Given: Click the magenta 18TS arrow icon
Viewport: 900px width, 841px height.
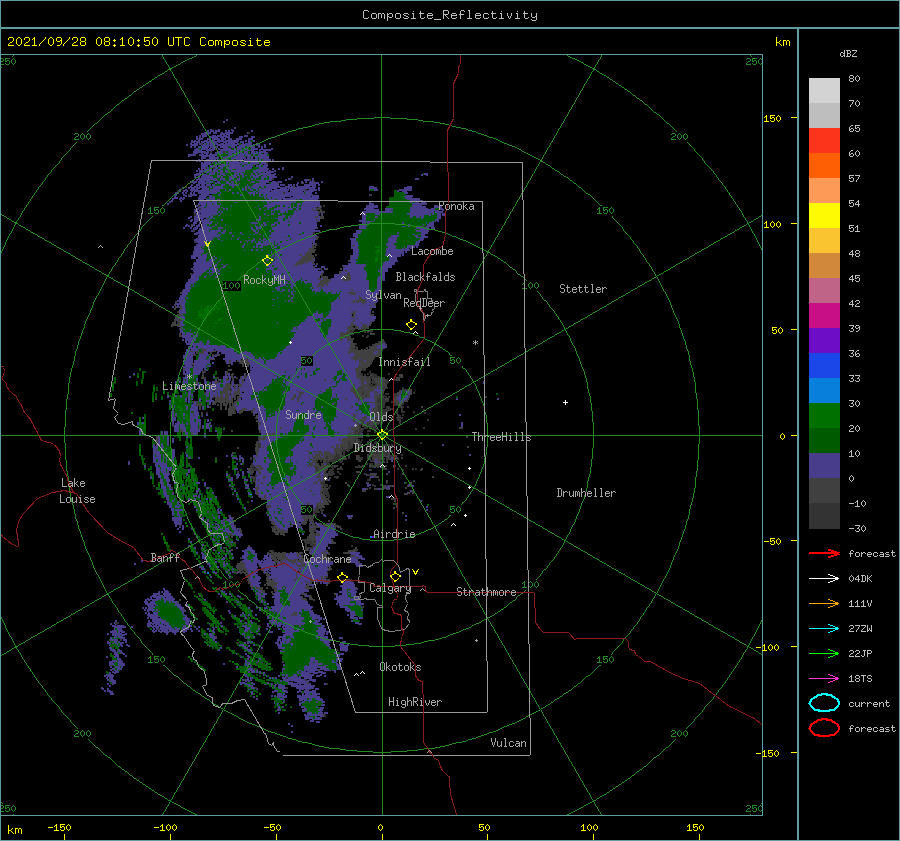Looking at the screenshot, I should pyautogui.click(x=824, y=679).
